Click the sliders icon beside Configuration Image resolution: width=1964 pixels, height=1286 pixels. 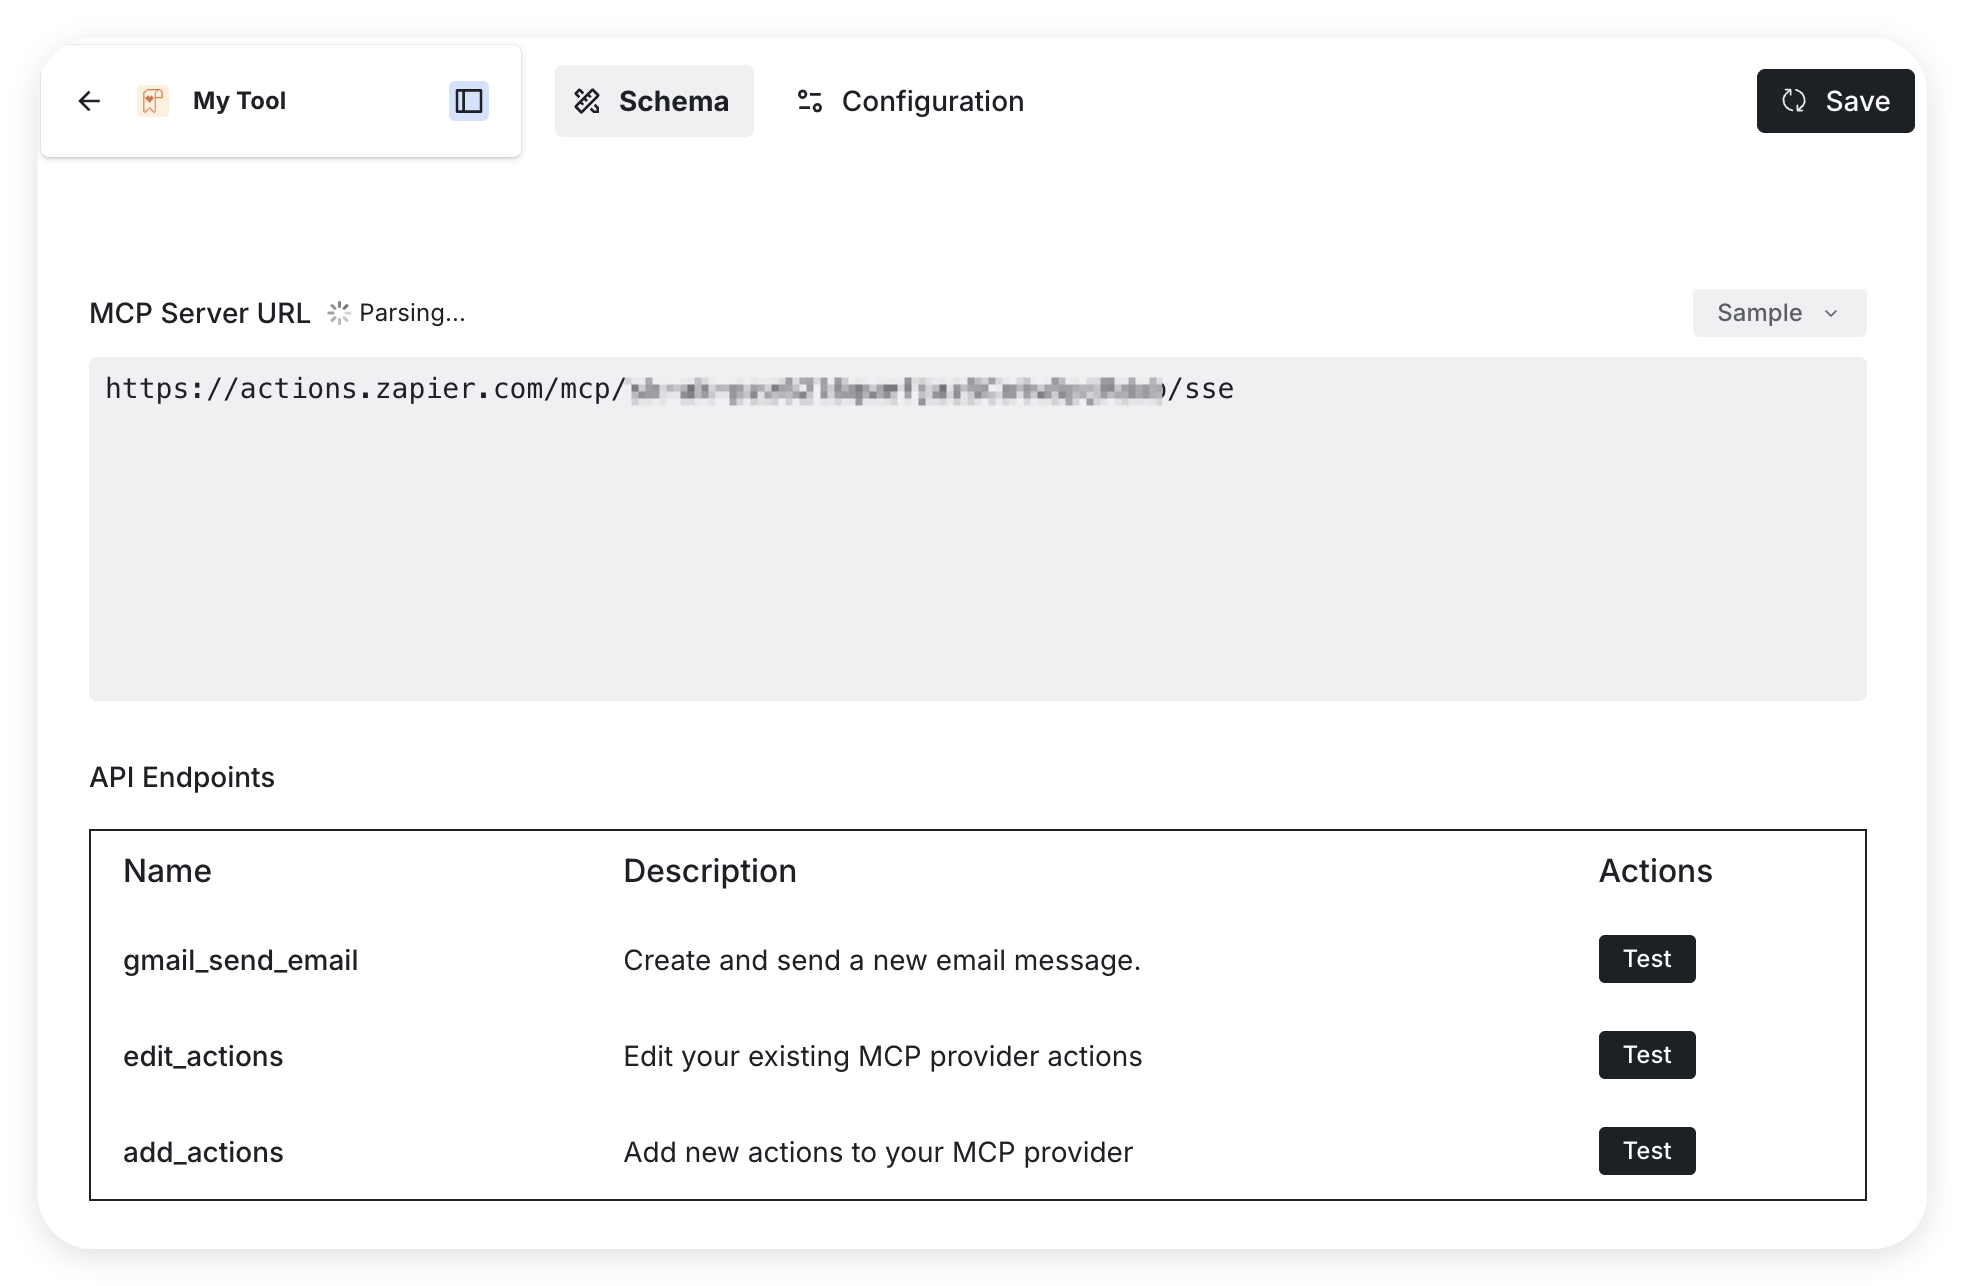point(809,101)
